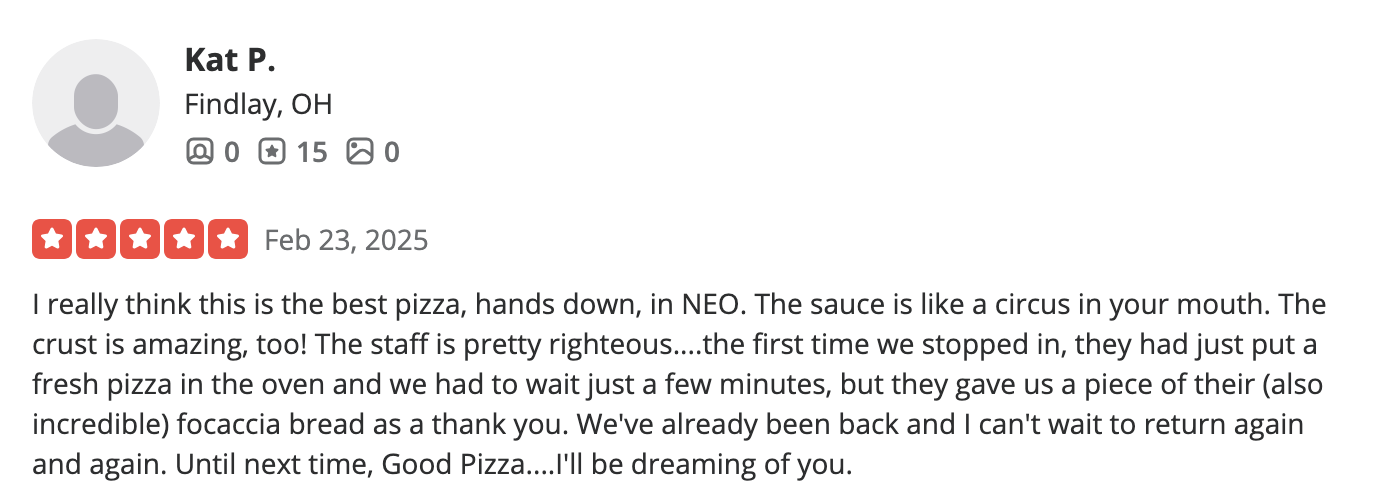Open the Kat P. profile name
The height and width of the screenshot is (504, 1392).
(x=230, y=60)
